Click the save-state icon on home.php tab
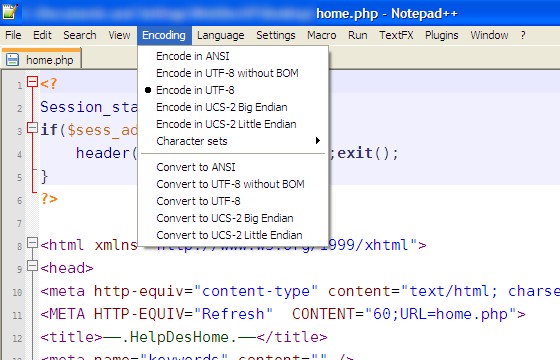The width and height of the screenshot is (560, 360). point(12,59)
